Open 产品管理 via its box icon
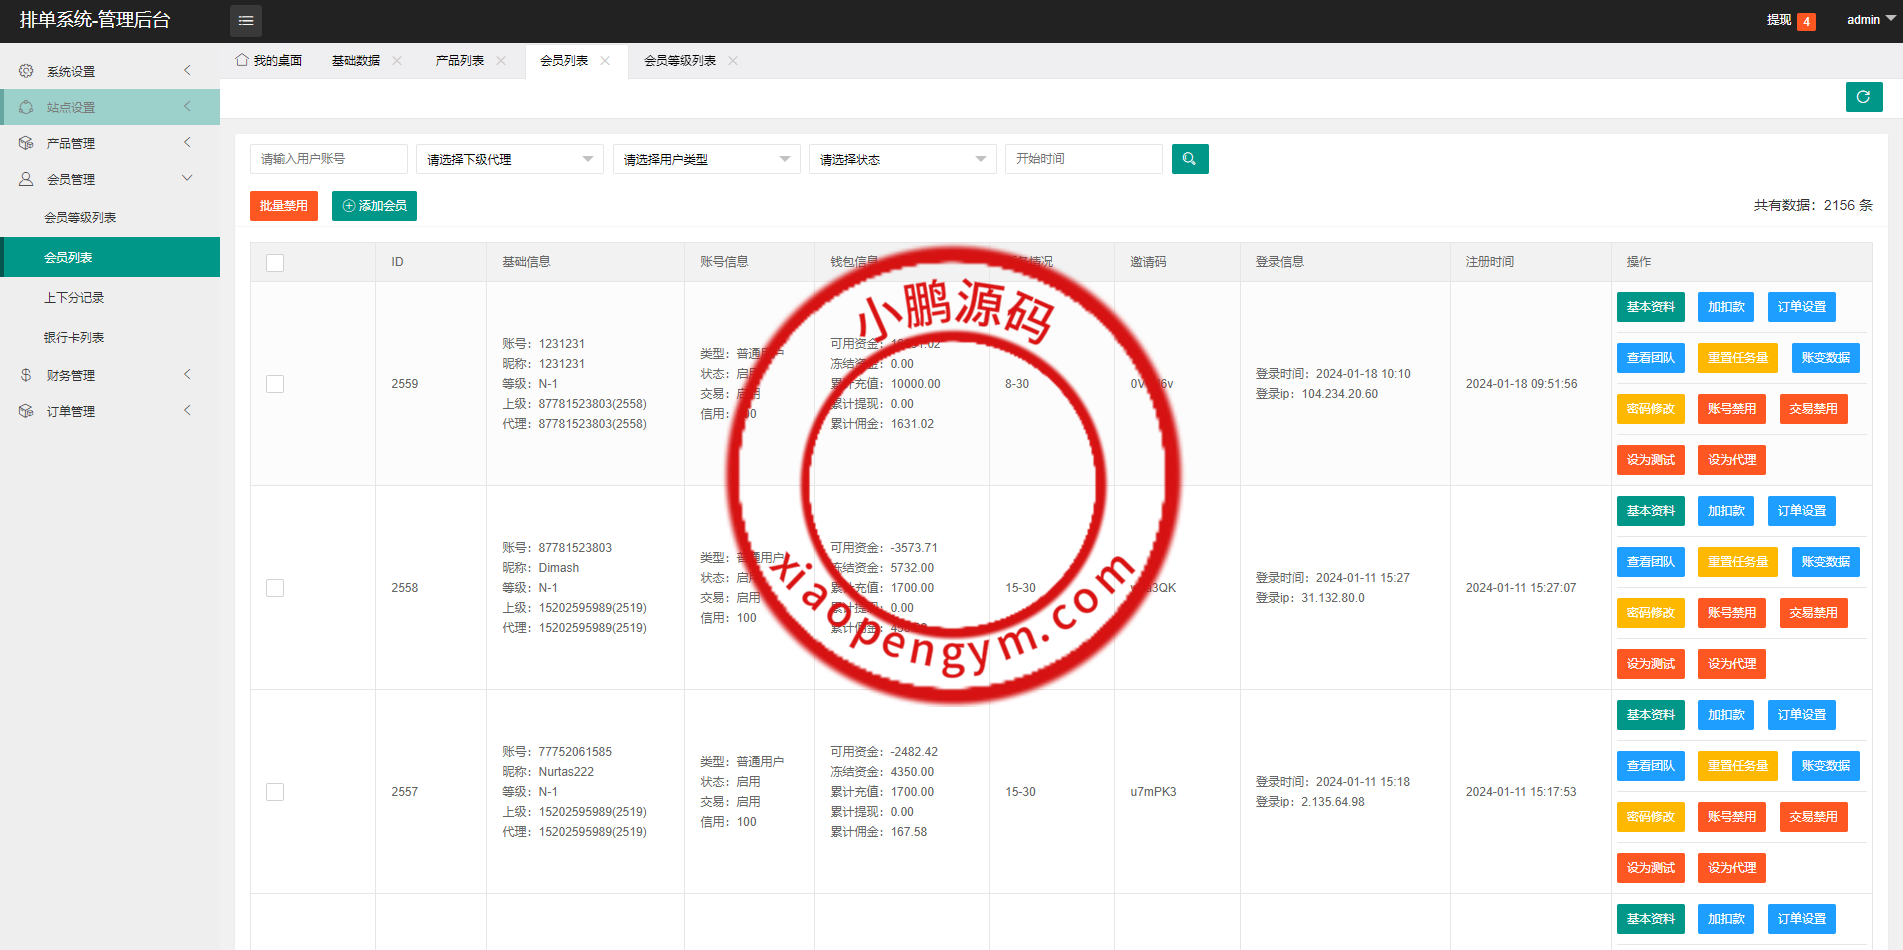Viewport: 1903px width, 950px height. pos(26,142)
